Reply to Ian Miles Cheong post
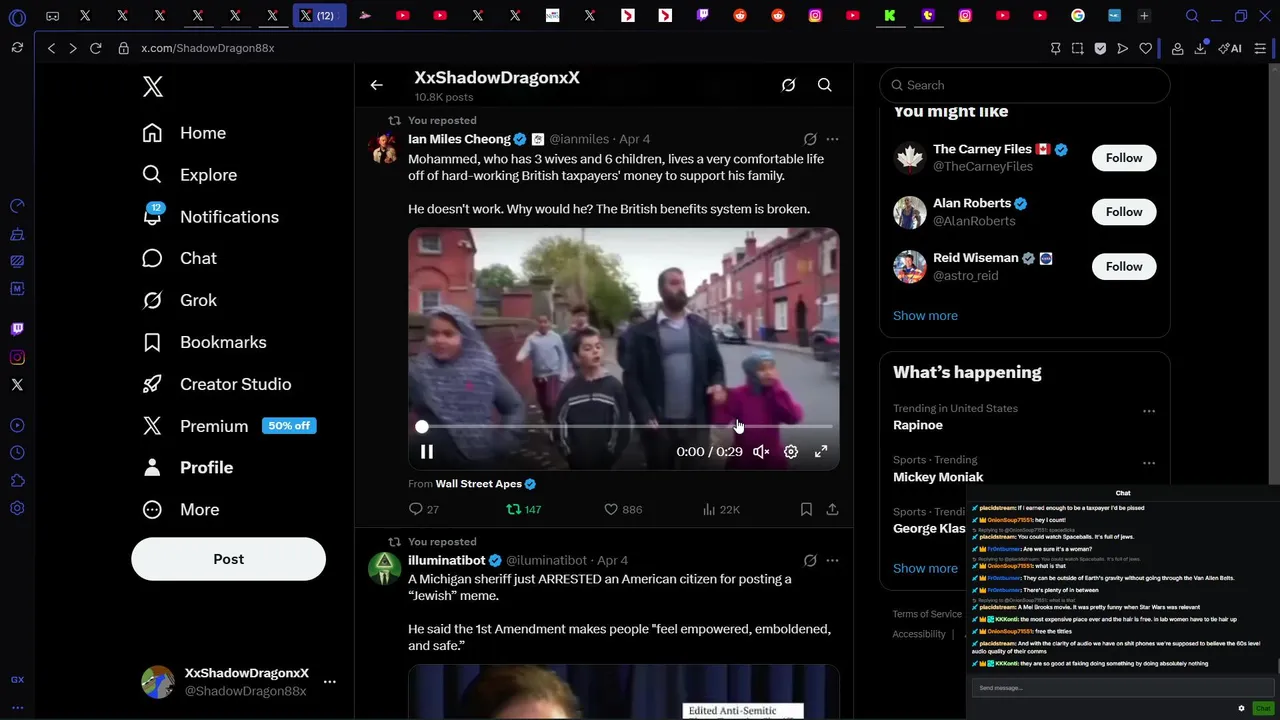This screenshot has width=1280, height=720. pos(424,509)
